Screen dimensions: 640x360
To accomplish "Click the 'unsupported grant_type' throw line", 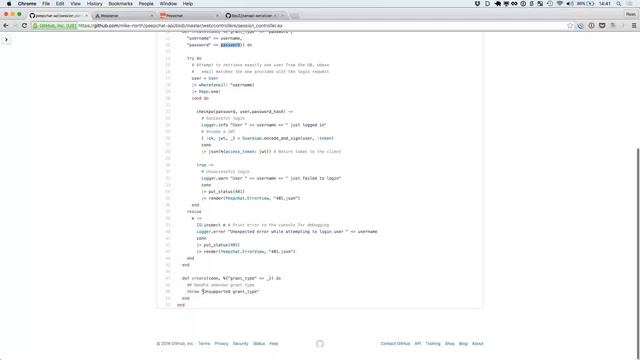I will pos(223,291).
